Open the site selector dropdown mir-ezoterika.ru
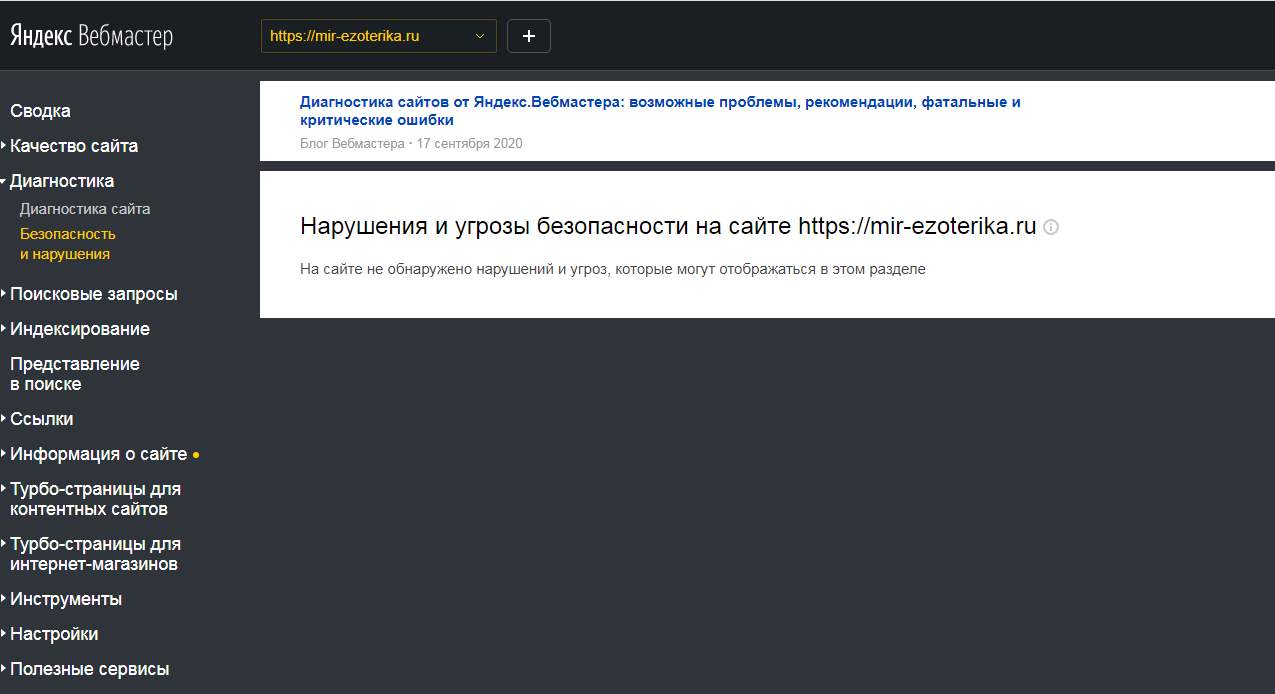 pyautogui.click(x=379, y=36)
